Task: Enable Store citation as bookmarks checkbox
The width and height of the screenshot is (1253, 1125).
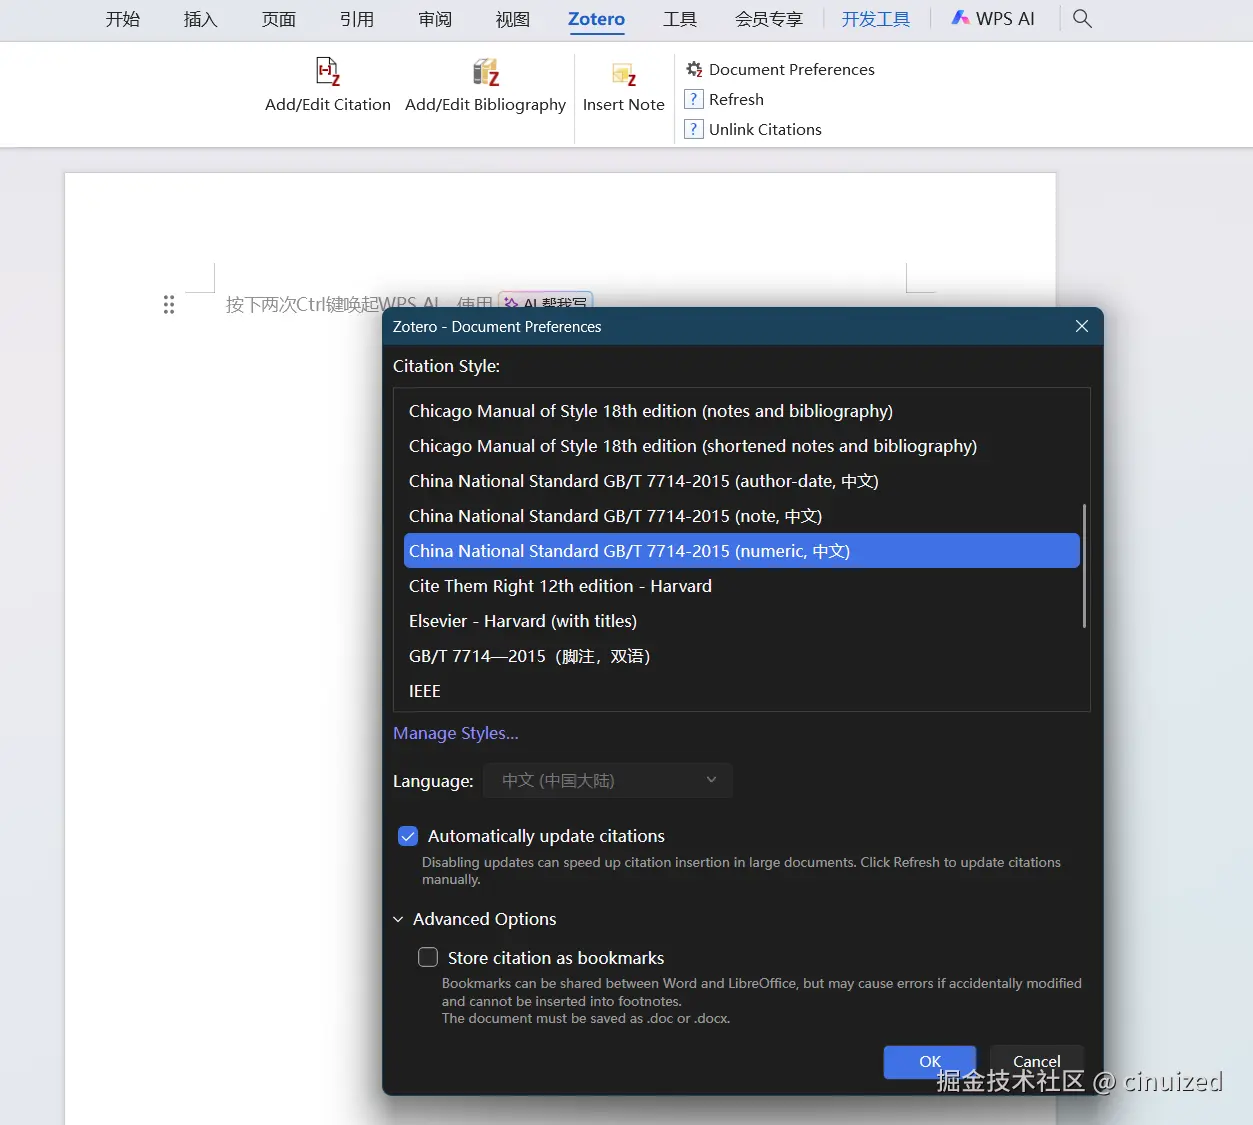Action: pos(428,957)
